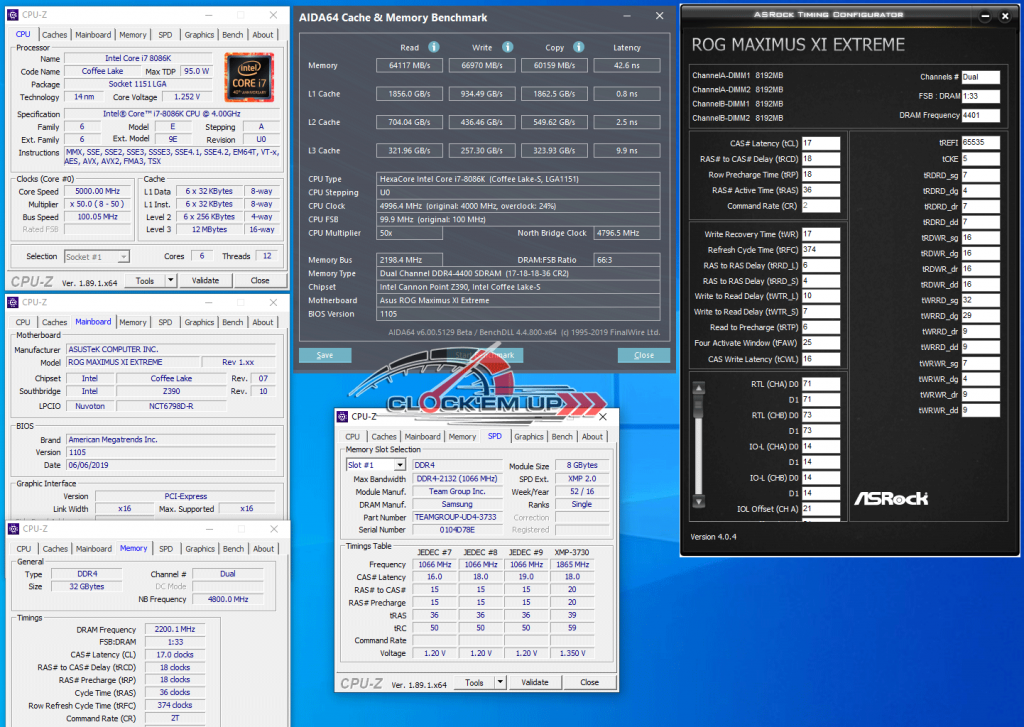
Task: Select the Graphics tab in Mainboard CPU-Z window
Action: [x=199, y=323]
